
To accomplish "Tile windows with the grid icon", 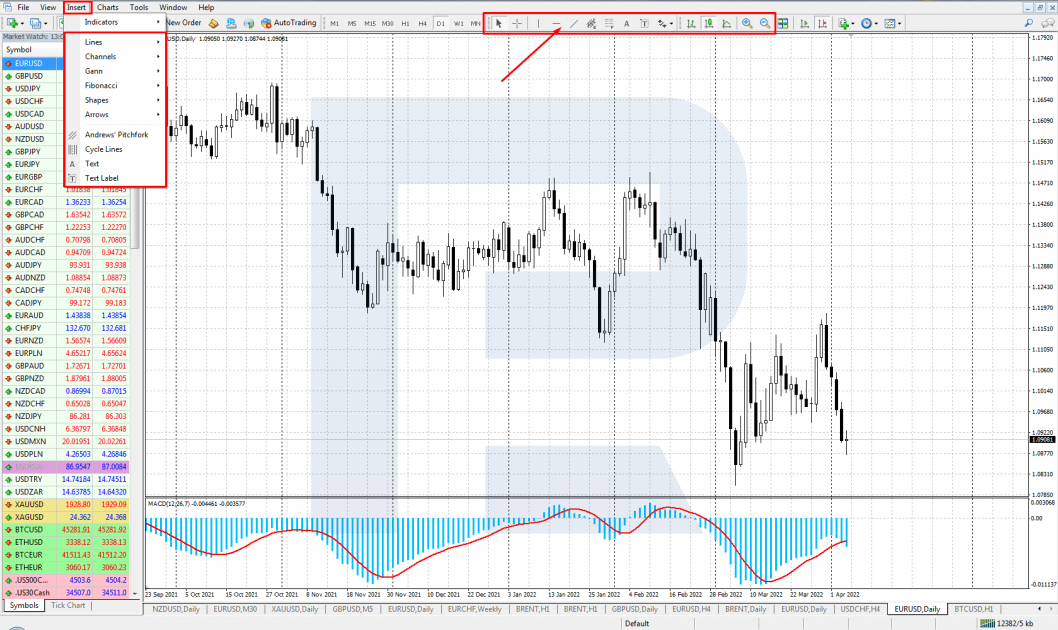I will point(783,24).
